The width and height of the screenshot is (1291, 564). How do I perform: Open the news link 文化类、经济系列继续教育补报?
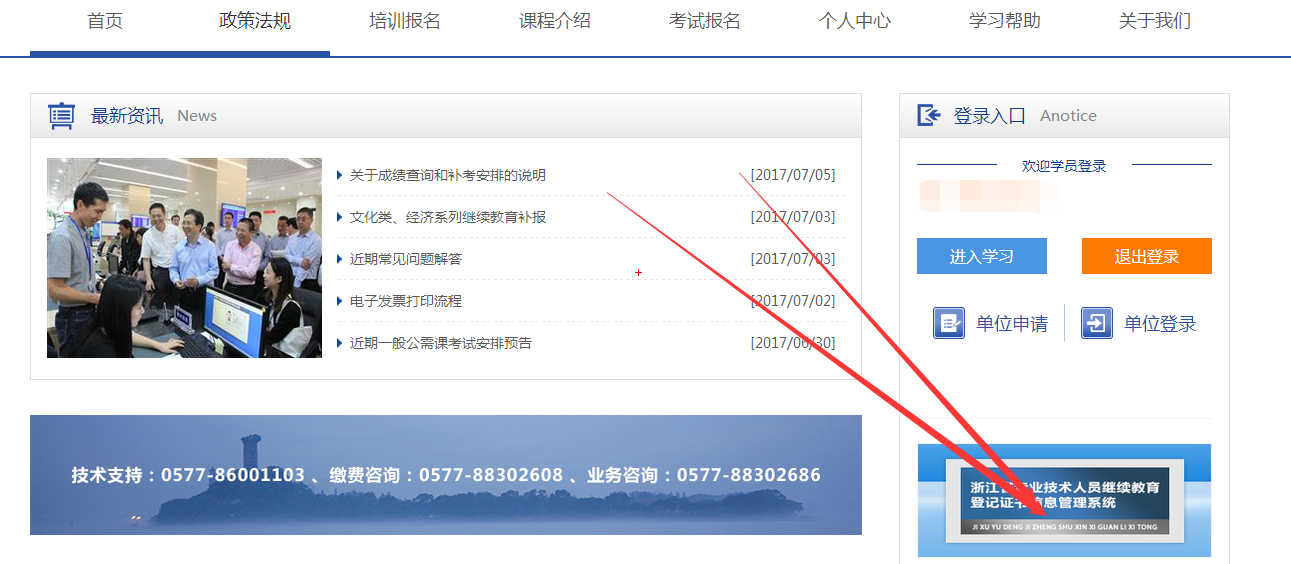pyautogui.click(x=448, y=217)
